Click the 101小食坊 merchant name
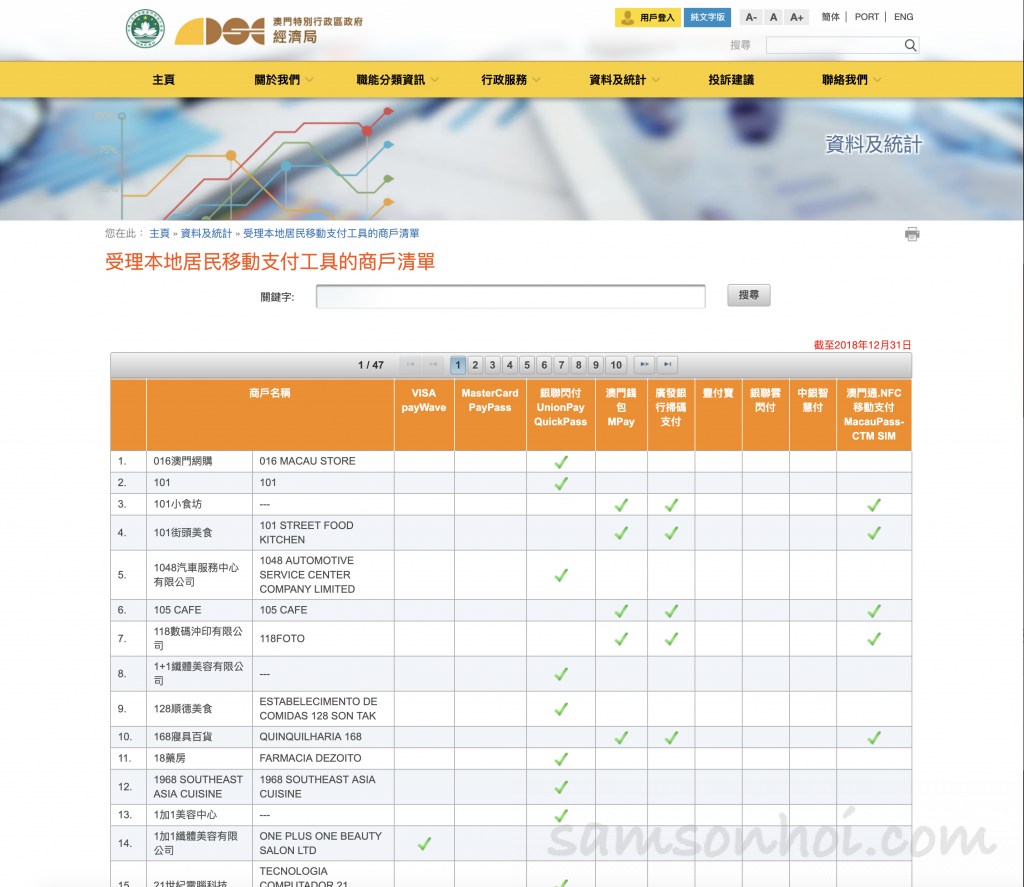Image resolution: width=1024 pixels, height=887 pixels. pyautogui.click(x=178, y=504)
